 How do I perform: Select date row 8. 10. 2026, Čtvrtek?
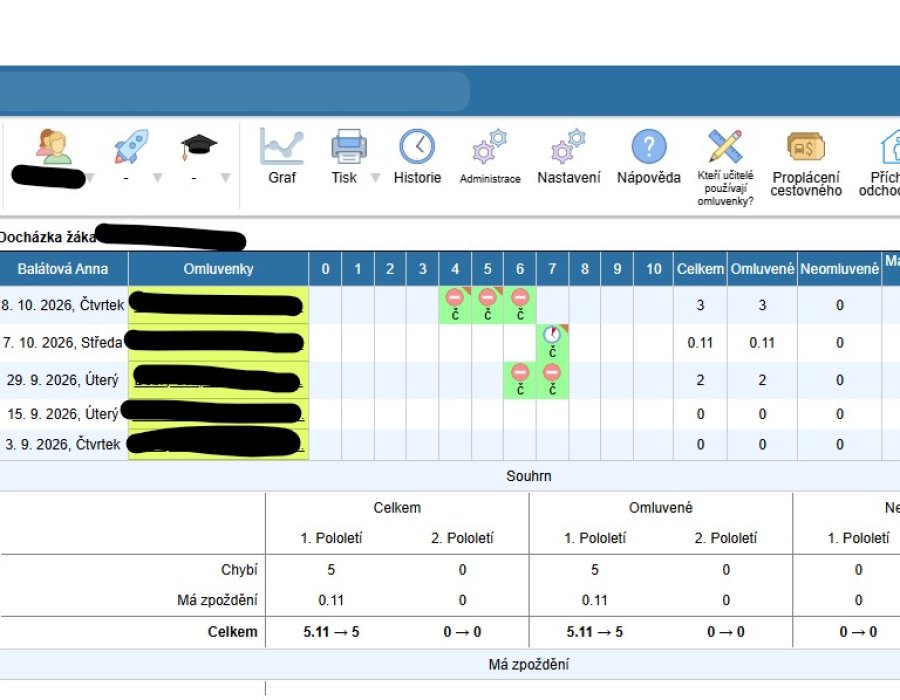point(63,305)
